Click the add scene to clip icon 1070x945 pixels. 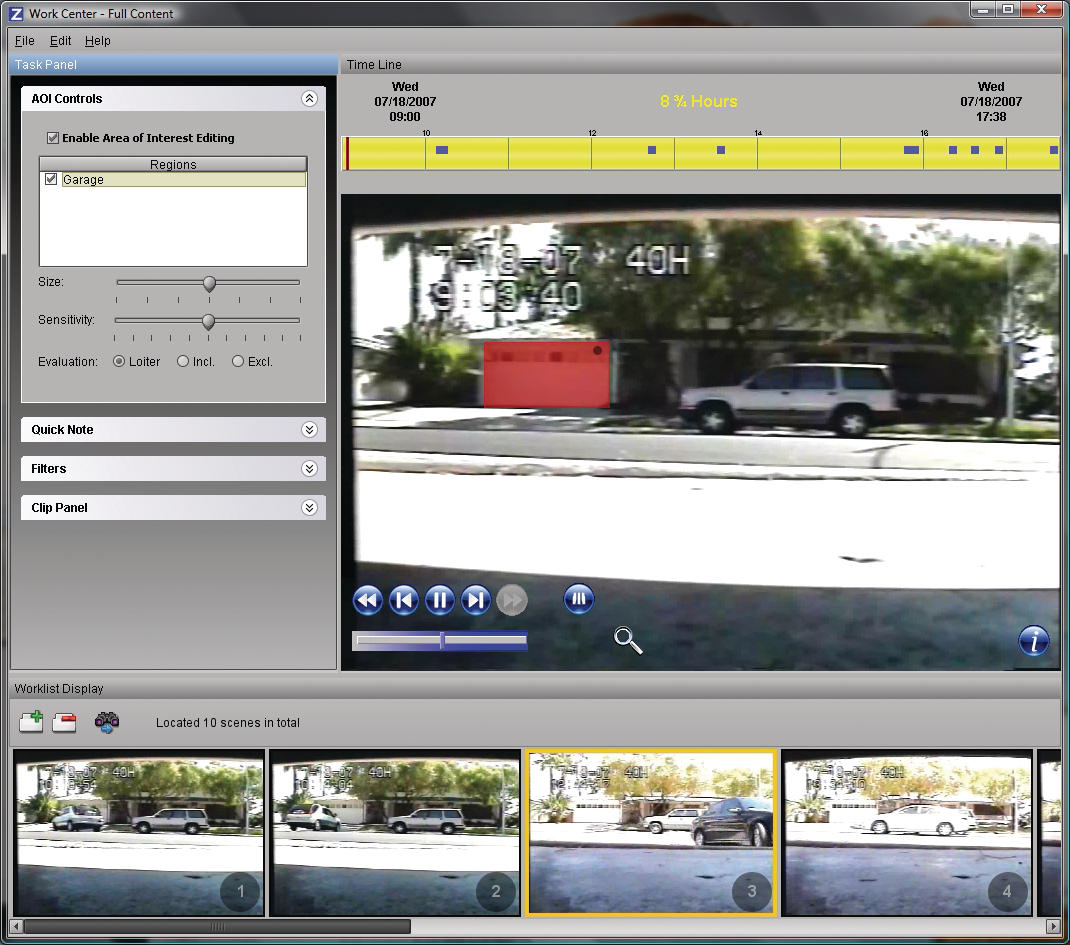30,722
